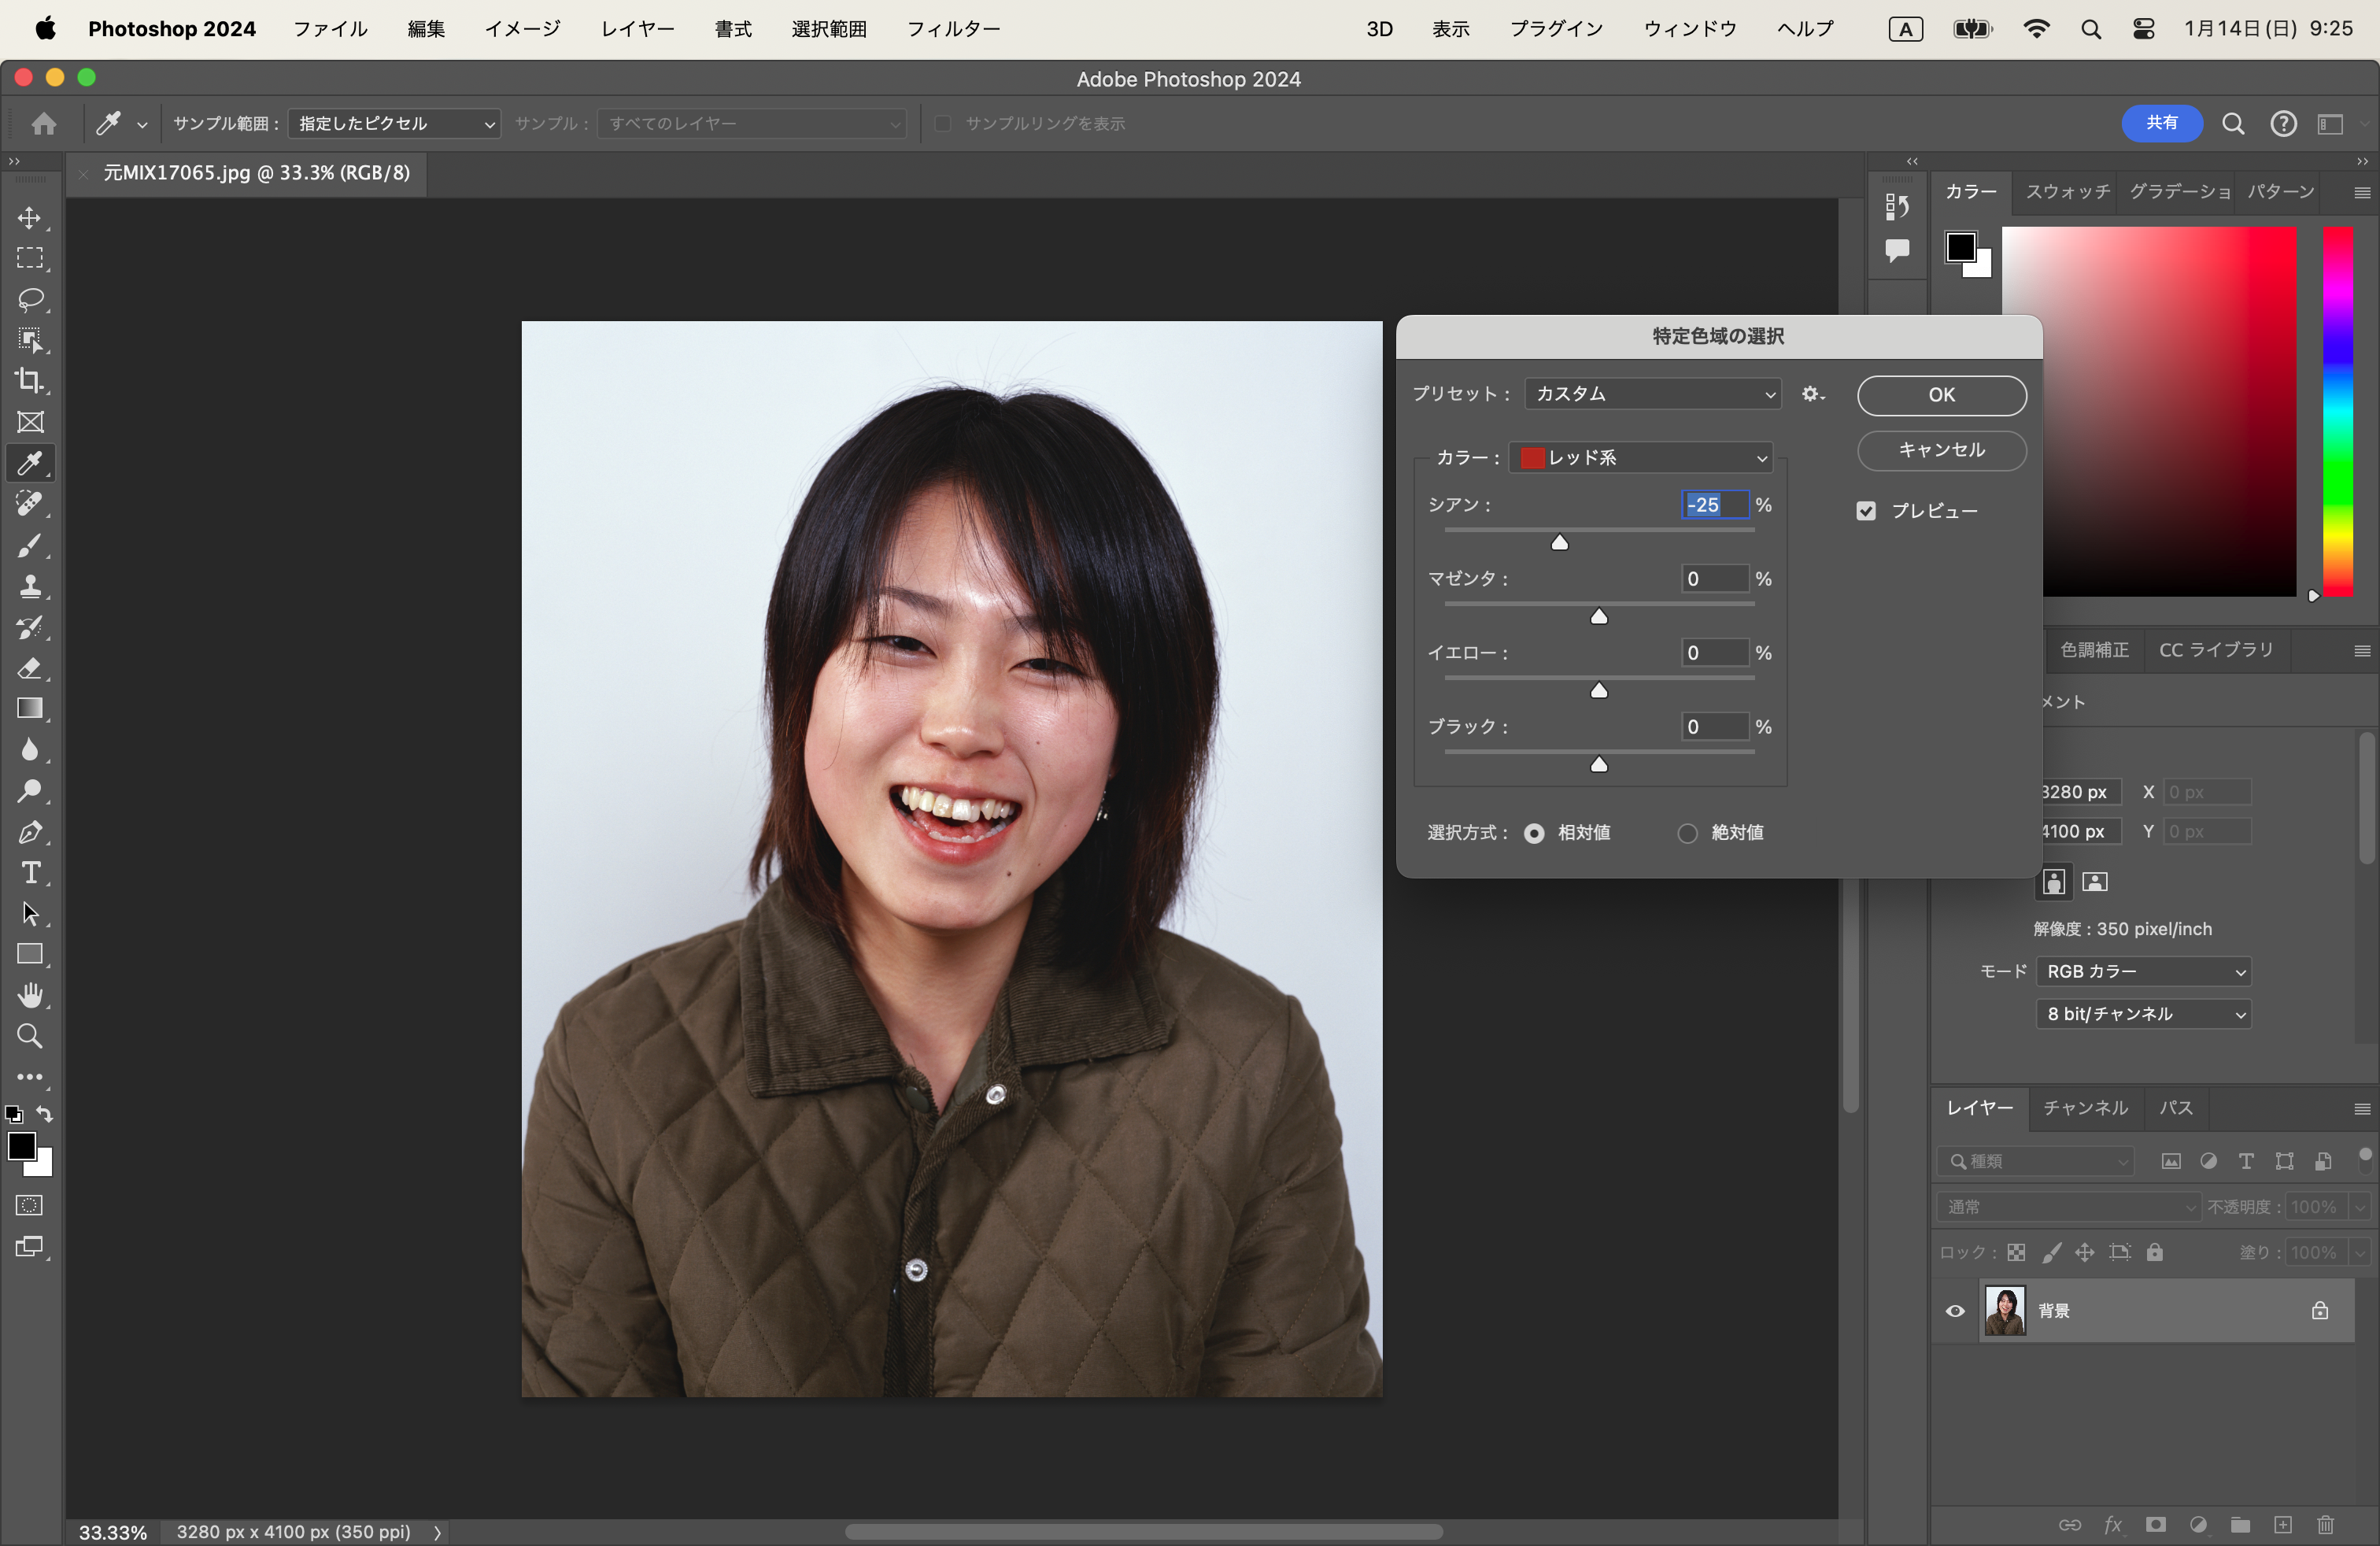
Task: Click OK in the 特定色域の選択 dialog
Action: coord(1942,395)
